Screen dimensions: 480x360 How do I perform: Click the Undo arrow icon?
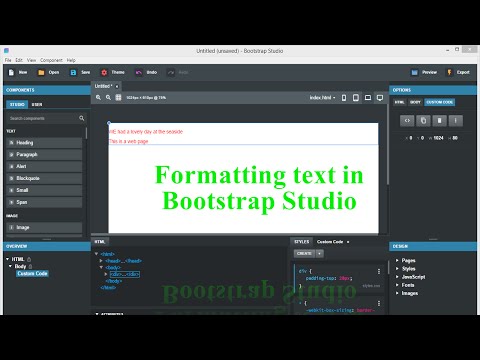(x=139, y=72)
